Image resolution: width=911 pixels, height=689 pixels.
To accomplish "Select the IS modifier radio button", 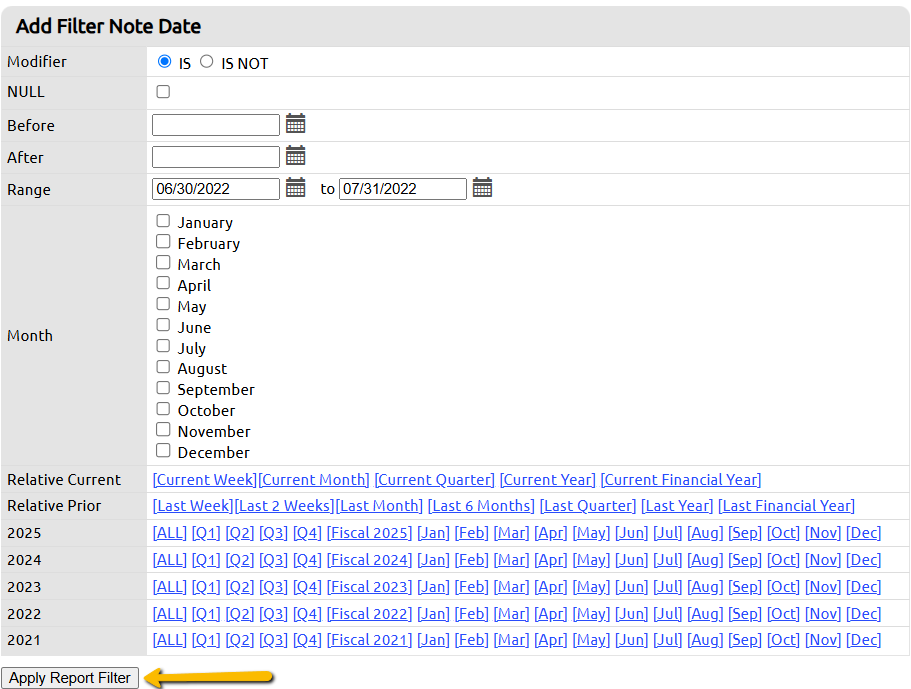I will [x=164, y=61].
